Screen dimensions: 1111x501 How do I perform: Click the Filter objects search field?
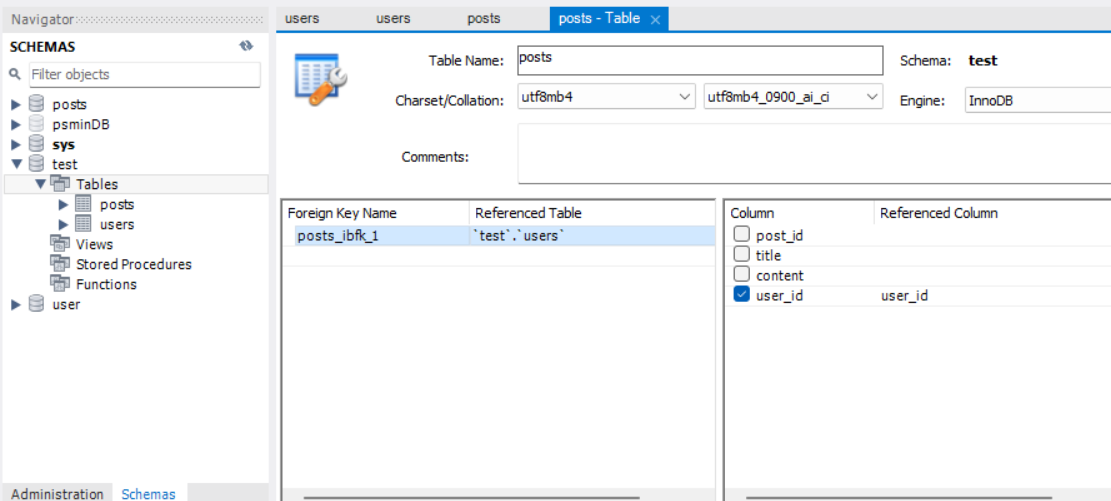145,74
